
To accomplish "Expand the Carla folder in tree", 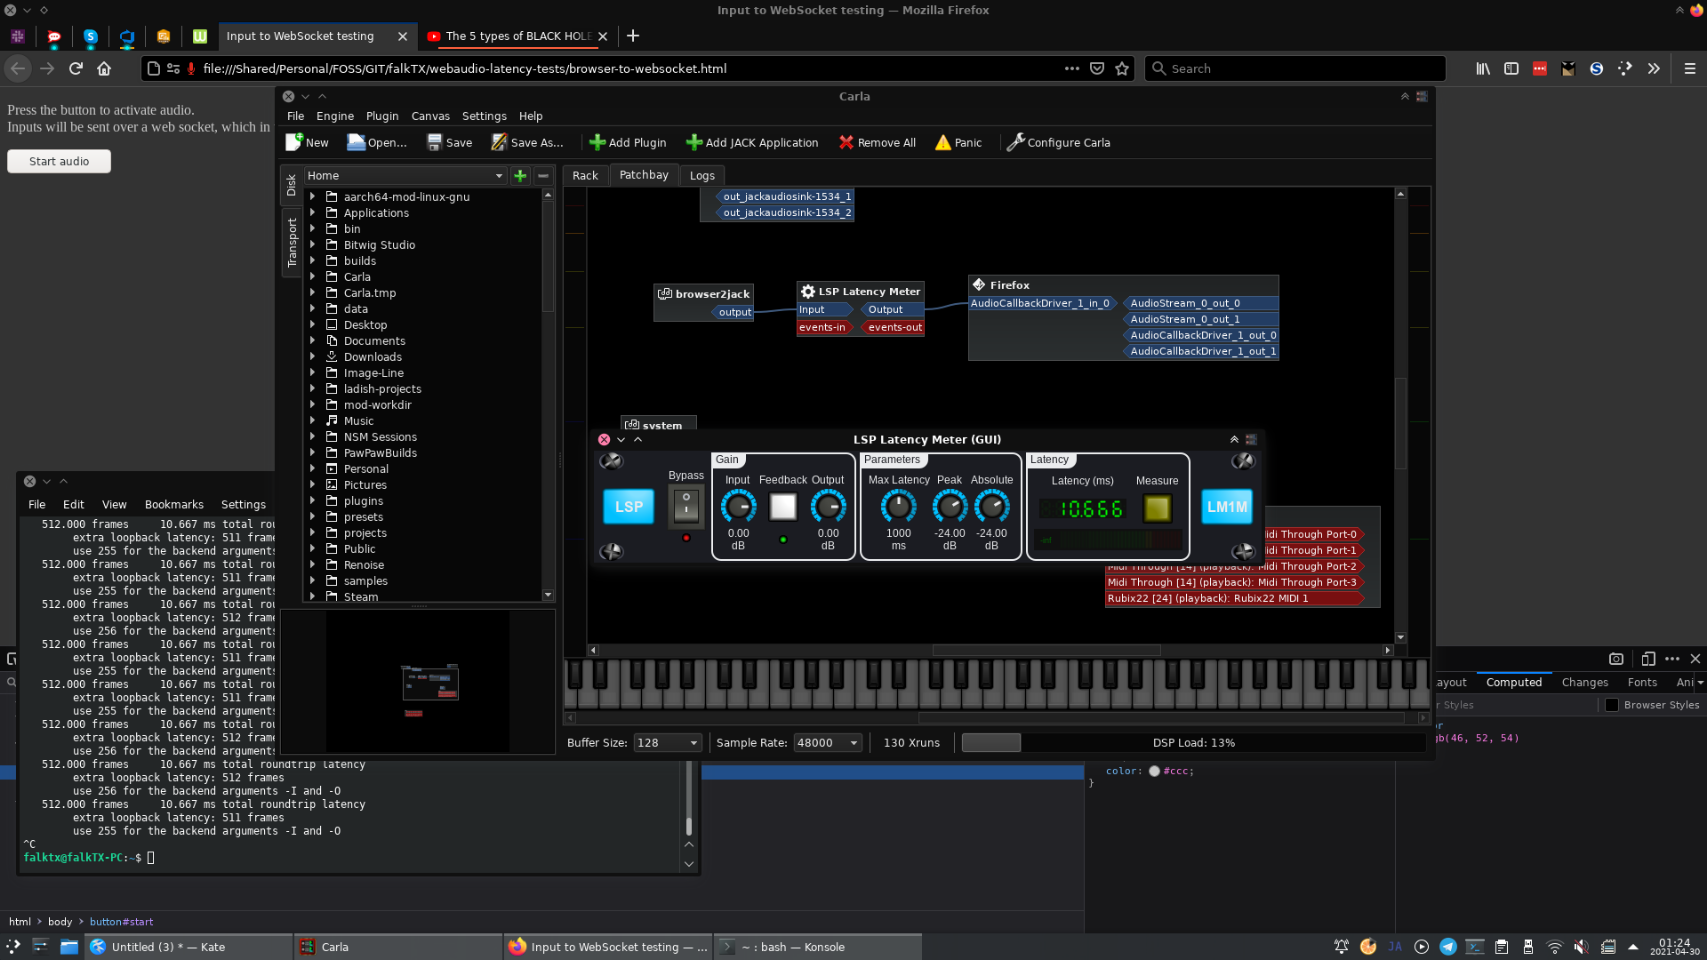I will [313, 276].
